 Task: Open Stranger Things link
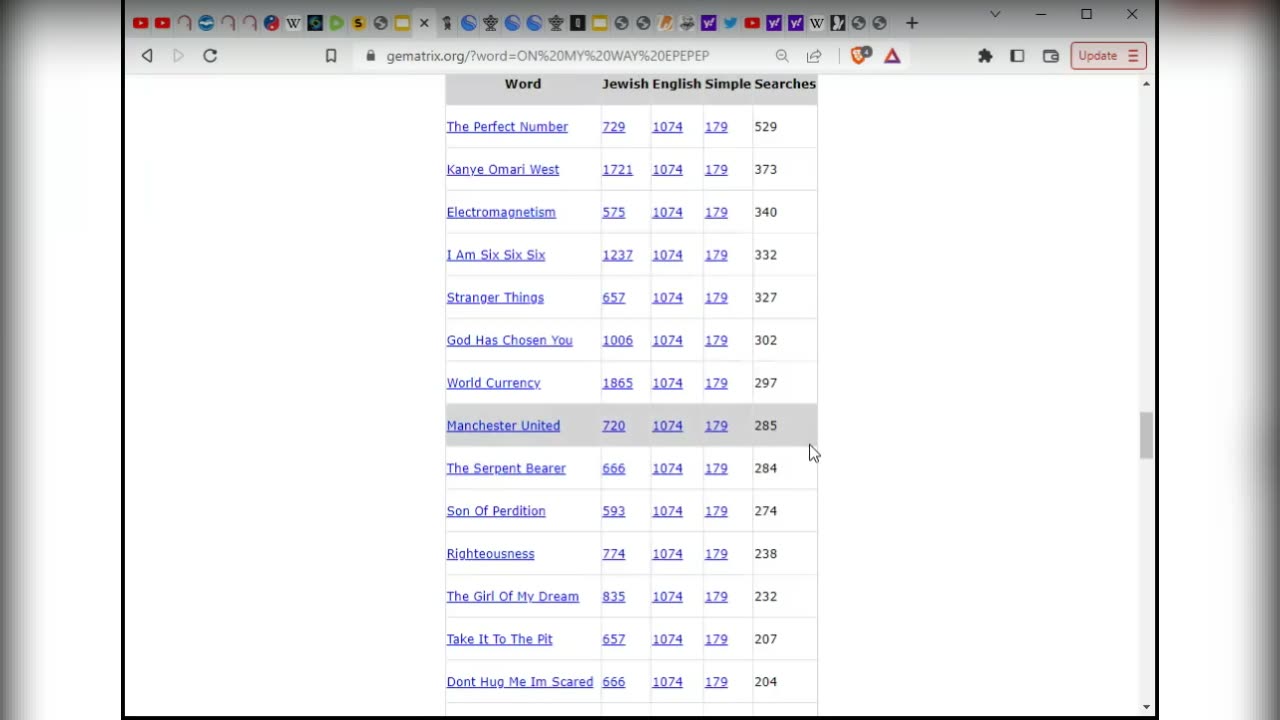[495, 298]
